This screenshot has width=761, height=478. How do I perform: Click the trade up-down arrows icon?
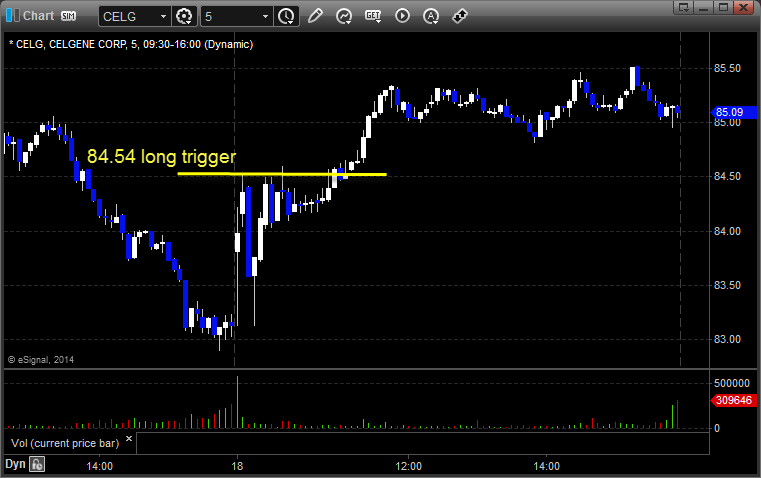click(460, 16)
